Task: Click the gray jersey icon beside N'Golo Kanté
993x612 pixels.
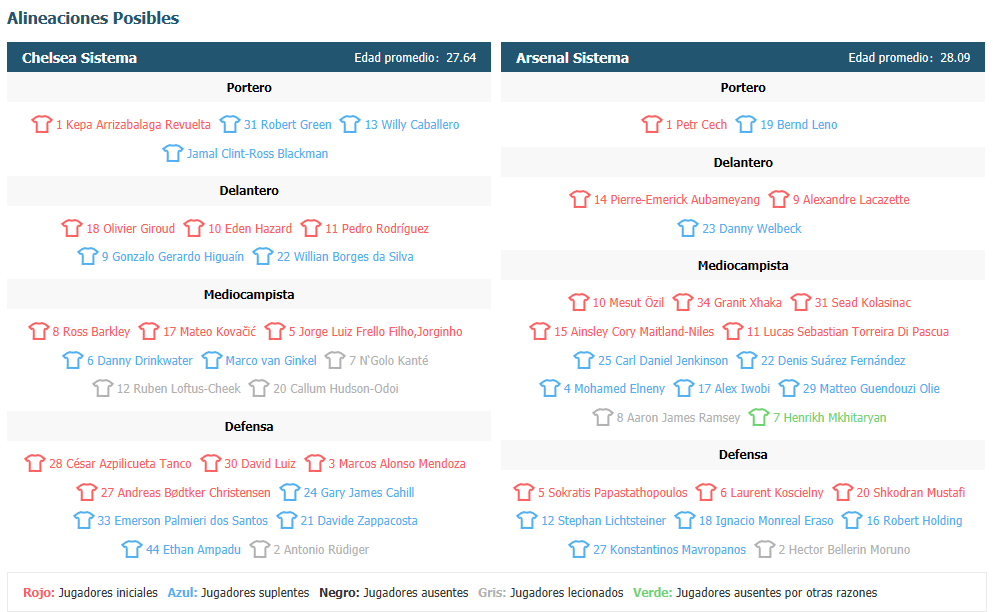Action: tap(335, 360)
